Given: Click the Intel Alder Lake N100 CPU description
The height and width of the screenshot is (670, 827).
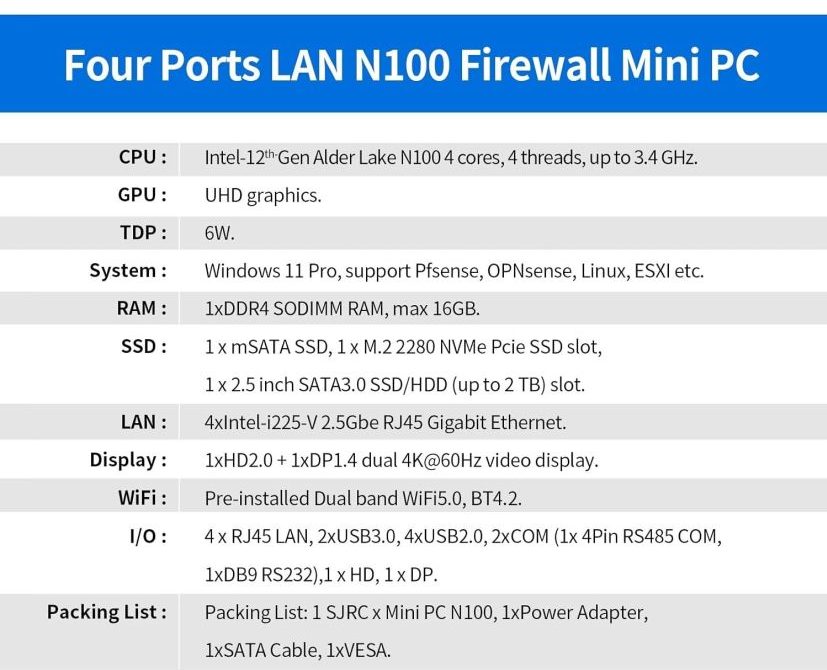Looking at the screenshot, I should [451, 158].
